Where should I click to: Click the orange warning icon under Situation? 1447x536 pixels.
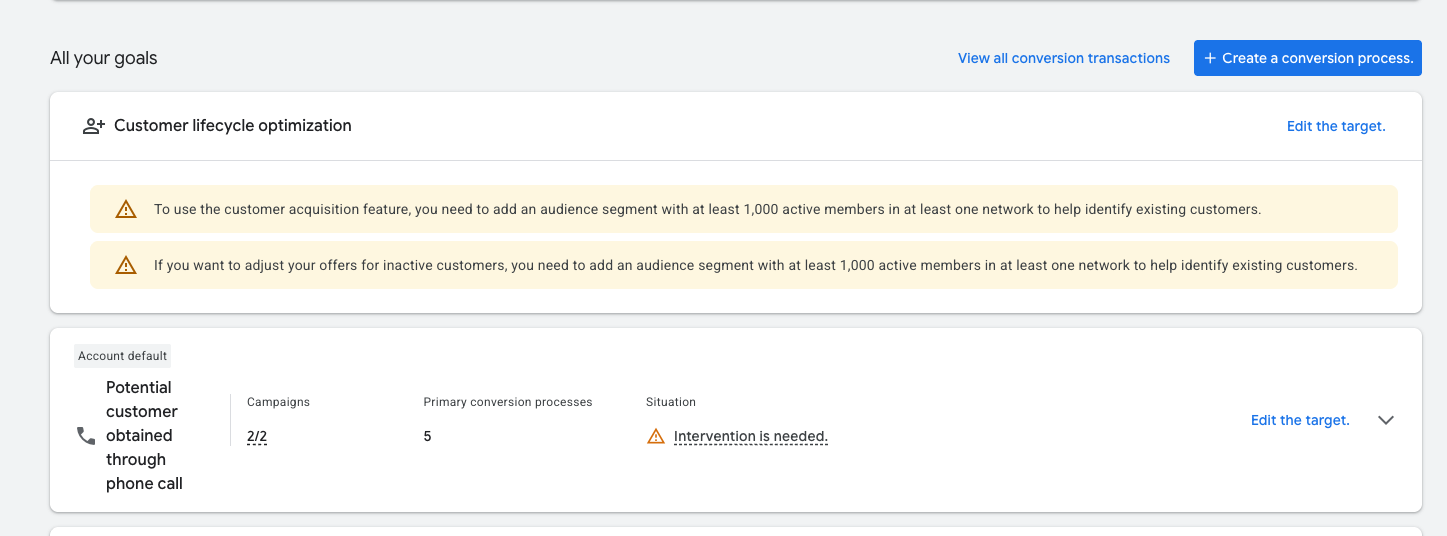656,436
